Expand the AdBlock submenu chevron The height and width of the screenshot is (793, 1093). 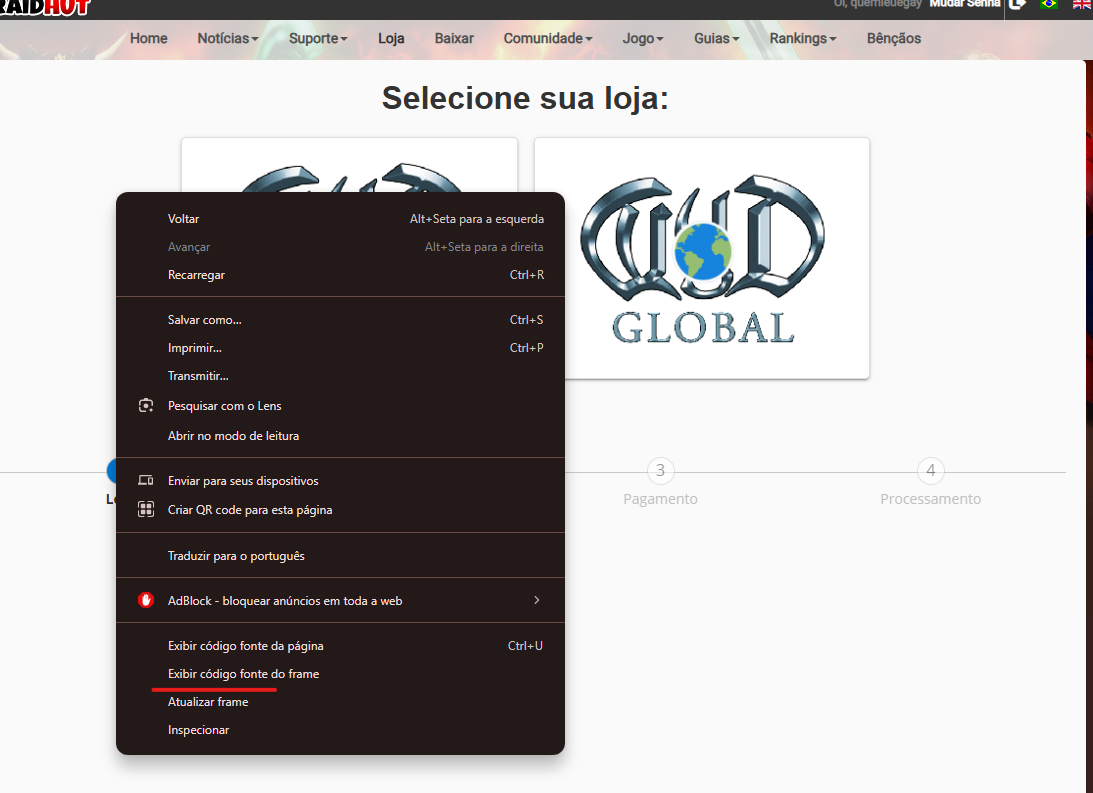coord(537,600)
